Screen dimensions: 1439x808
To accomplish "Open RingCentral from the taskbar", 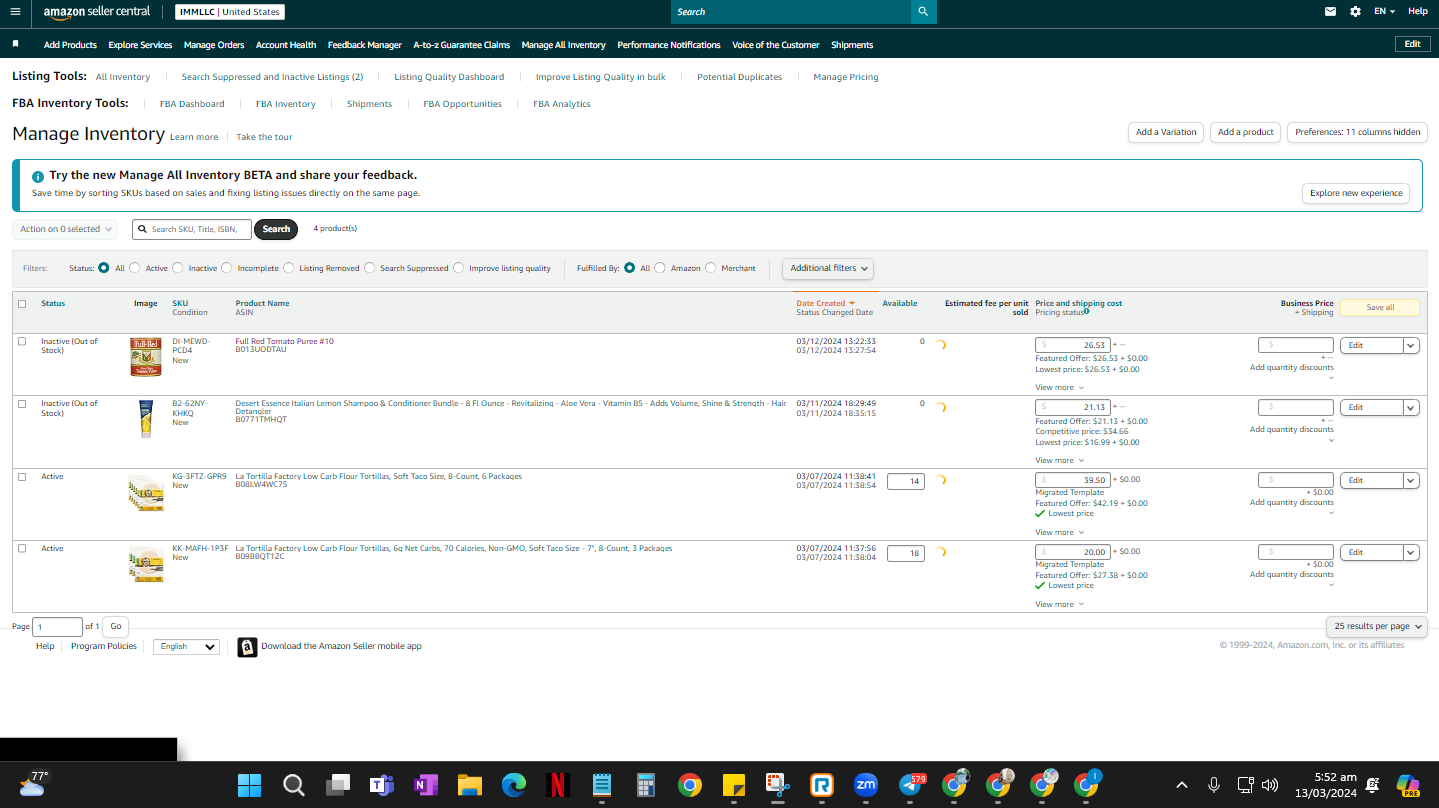I will pyautogui.click(x=822, y=785).
